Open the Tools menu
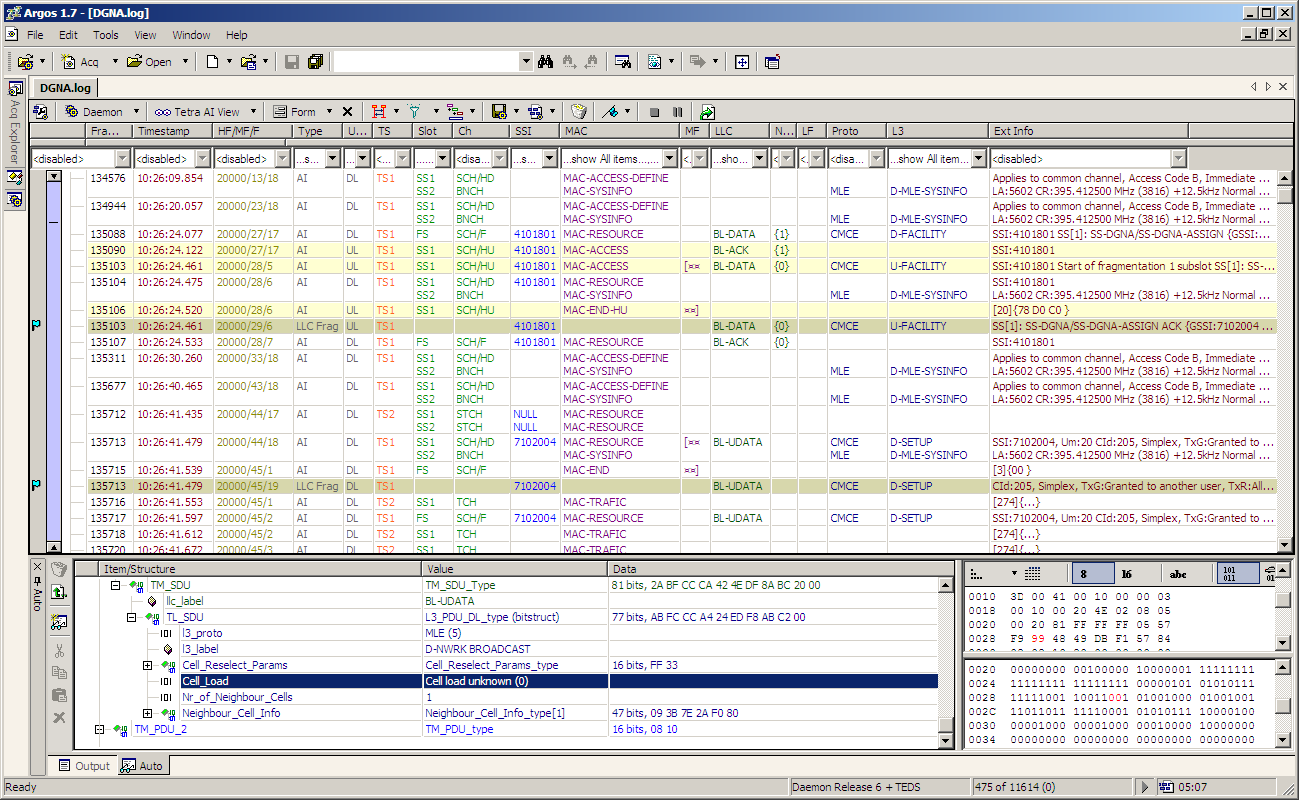This screenshot has height=800, width=1299. [106, 35]
